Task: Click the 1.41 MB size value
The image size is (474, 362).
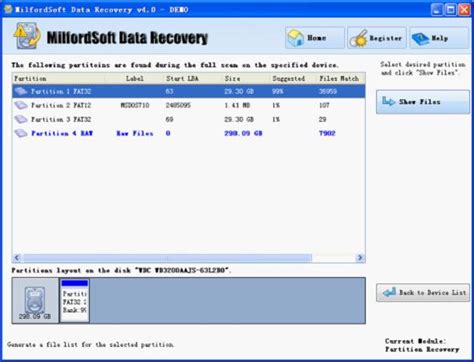Action: 237,105
